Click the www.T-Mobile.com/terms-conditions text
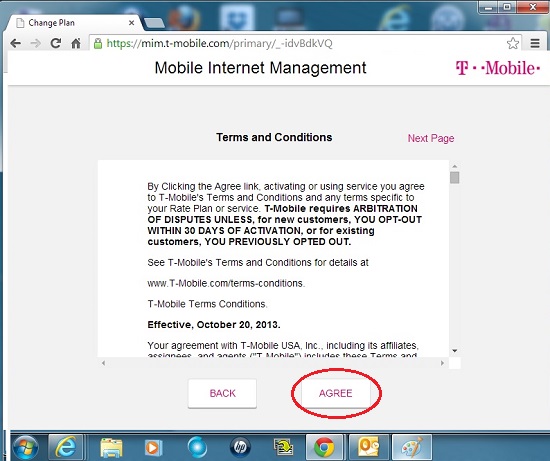This screenshot has height=461, width=550. [x=226, y=283]
